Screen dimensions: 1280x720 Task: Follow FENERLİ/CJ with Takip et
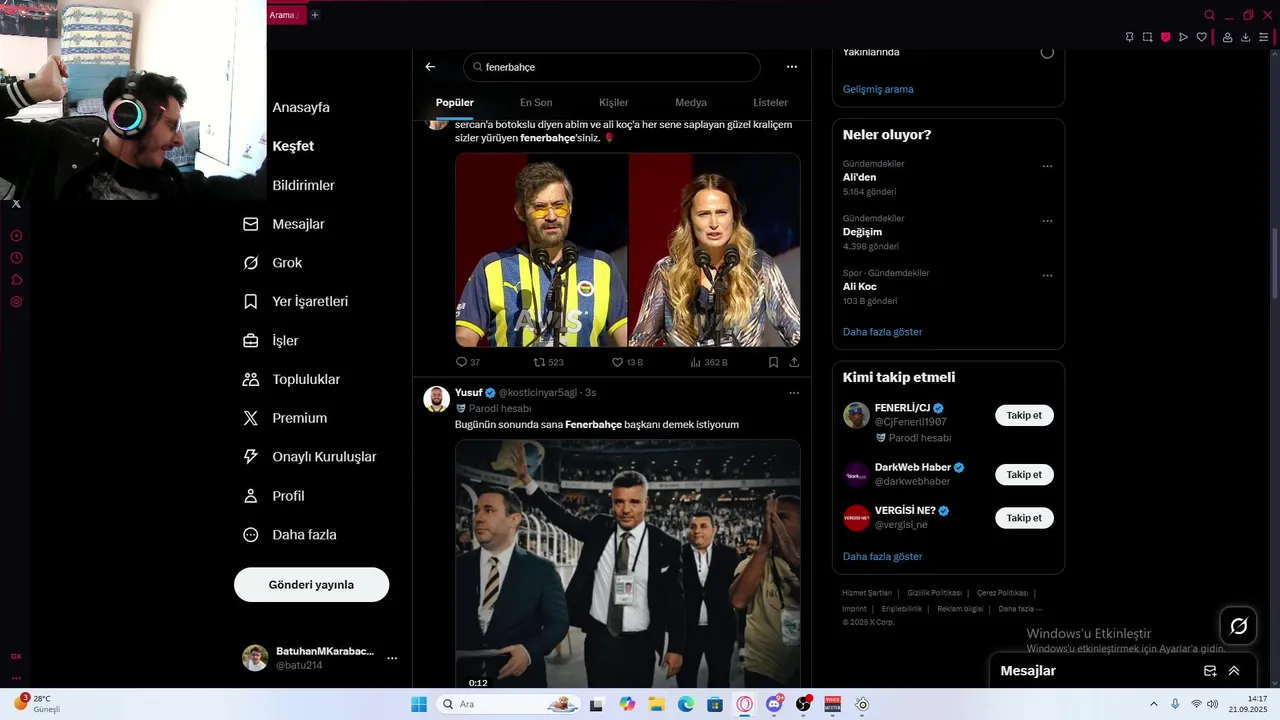point(1024,415)
